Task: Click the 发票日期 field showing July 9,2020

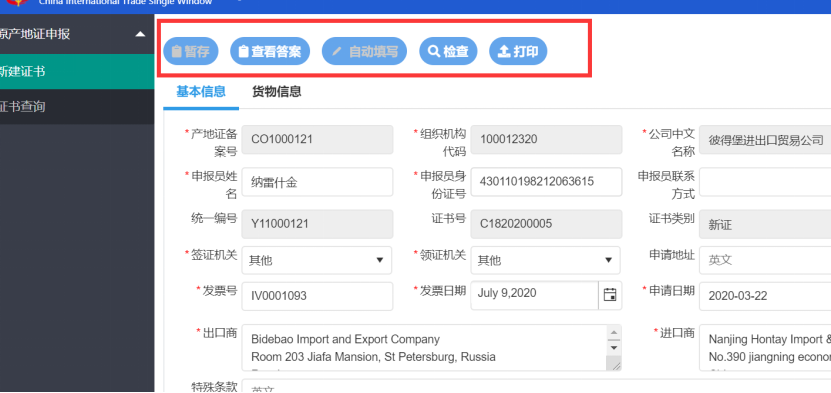Action: tap(534, 295)
